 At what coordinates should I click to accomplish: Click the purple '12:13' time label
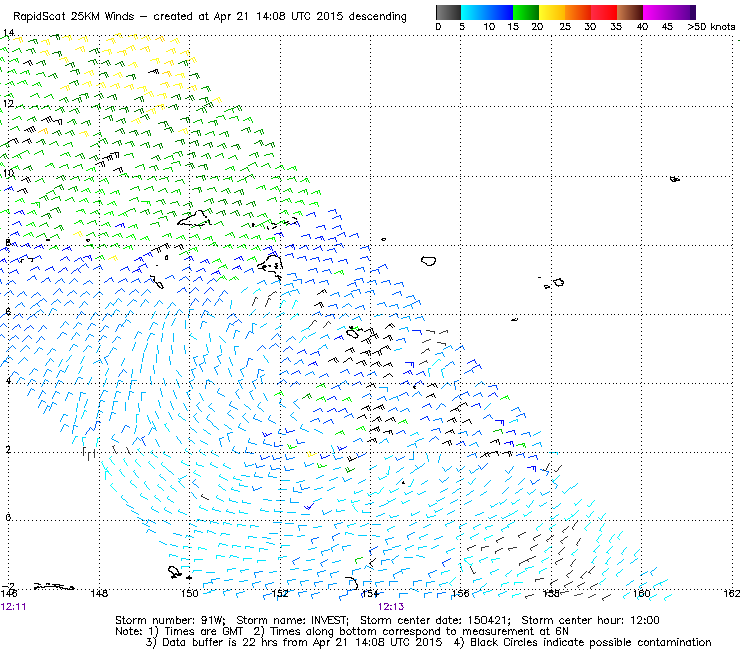[391, 607]
